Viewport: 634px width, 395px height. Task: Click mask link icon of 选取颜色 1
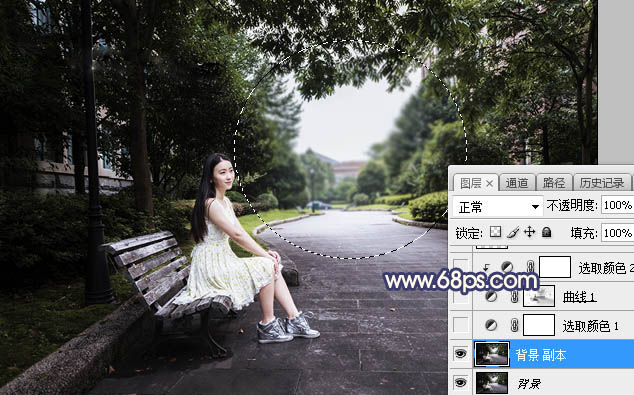[x=514, y=325]
